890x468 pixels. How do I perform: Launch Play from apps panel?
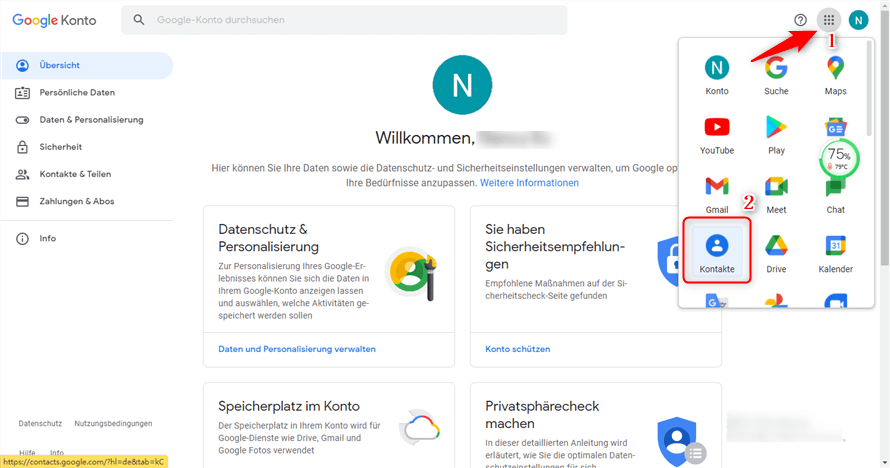tap(776, 135)
